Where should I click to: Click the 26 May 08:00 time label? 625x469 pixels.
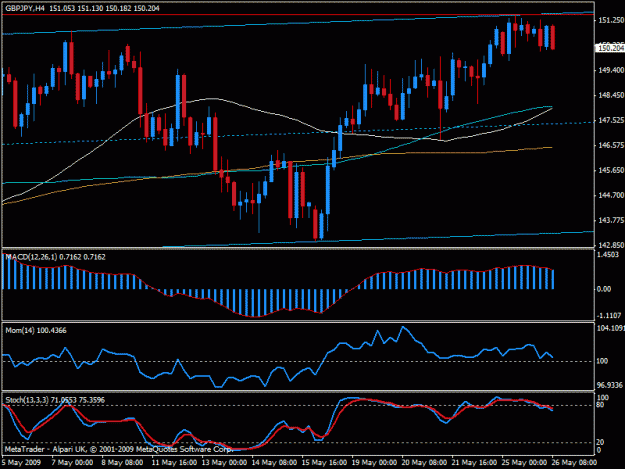click(x=574, y=463)
